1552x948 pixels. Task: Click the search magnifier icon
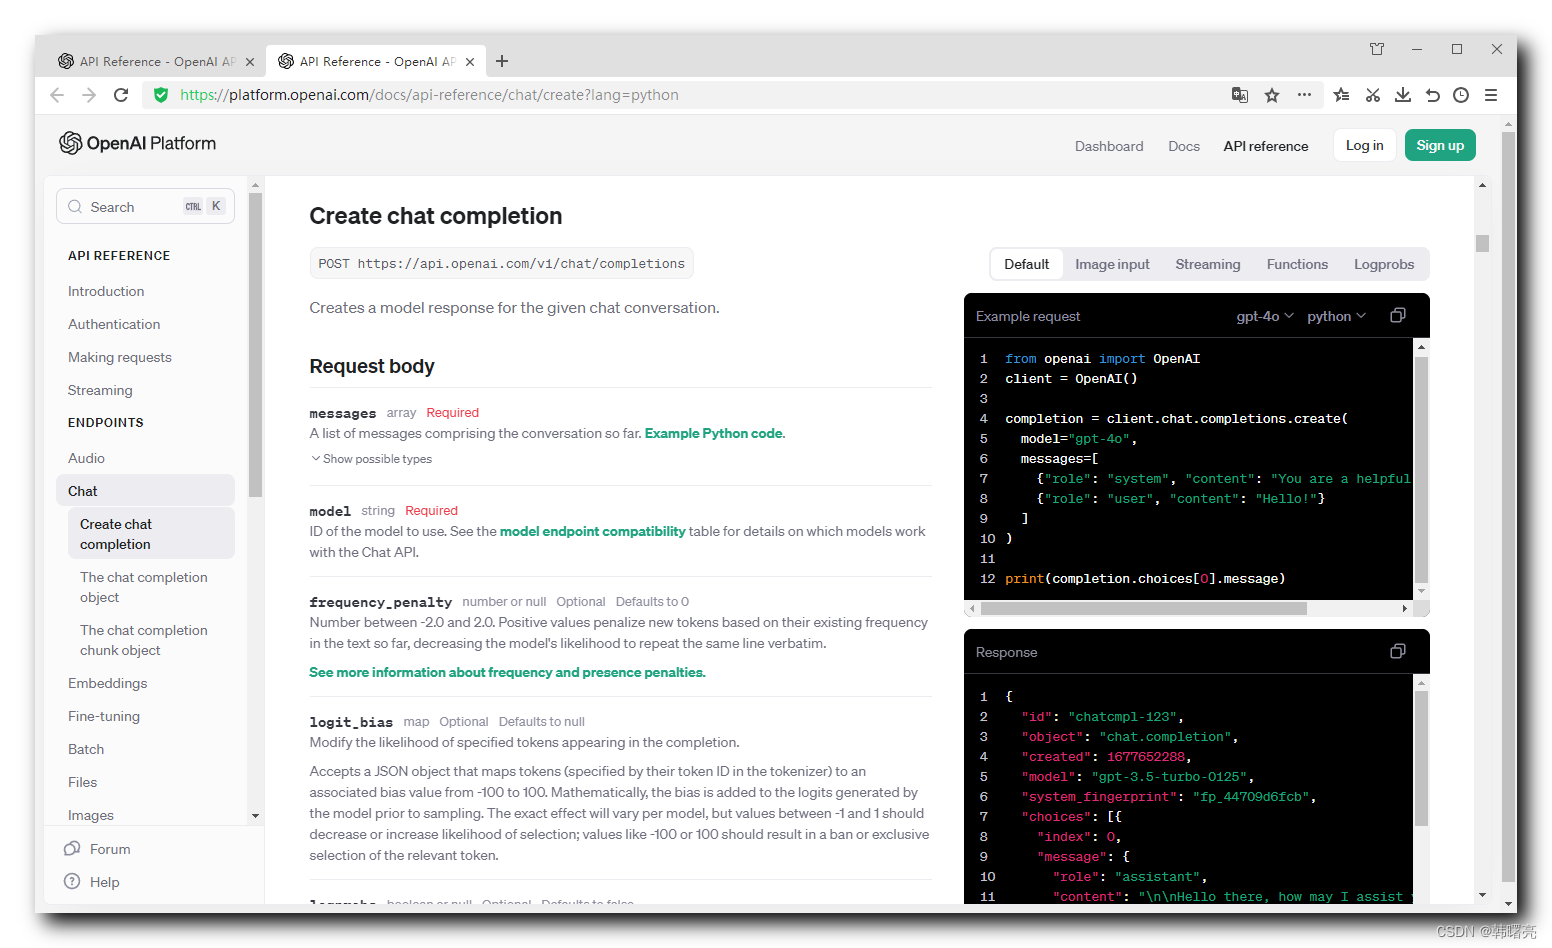tap(75, 207)
